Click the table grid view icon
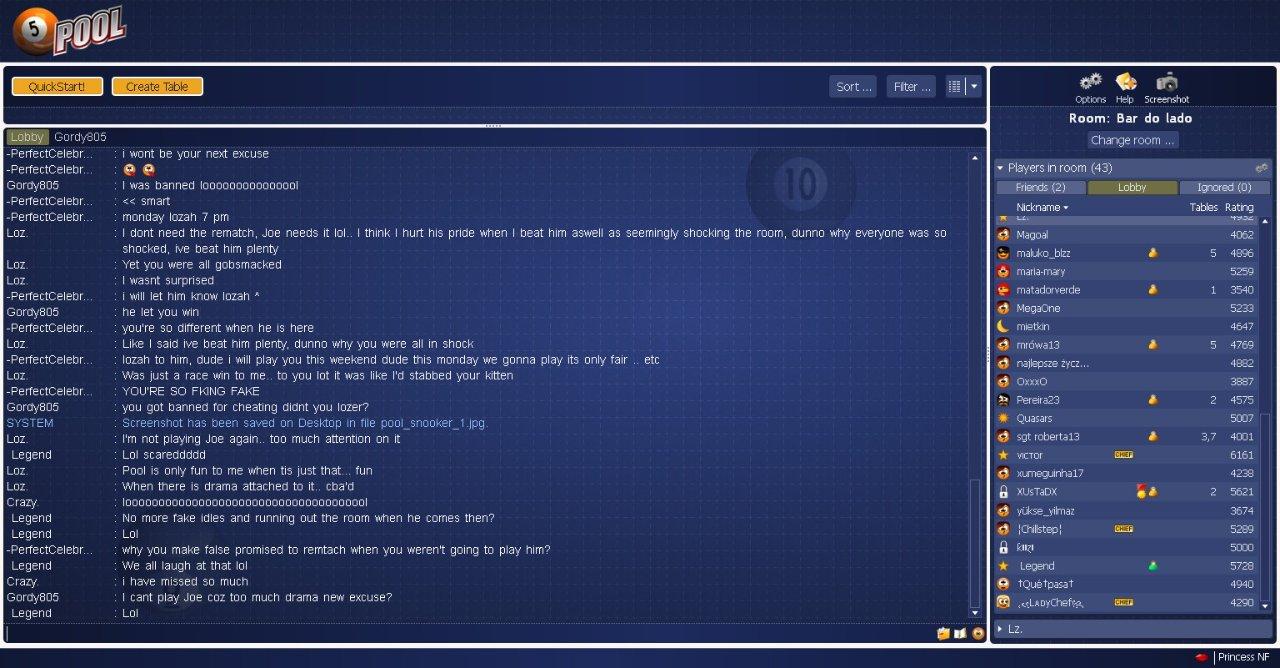 954,87
